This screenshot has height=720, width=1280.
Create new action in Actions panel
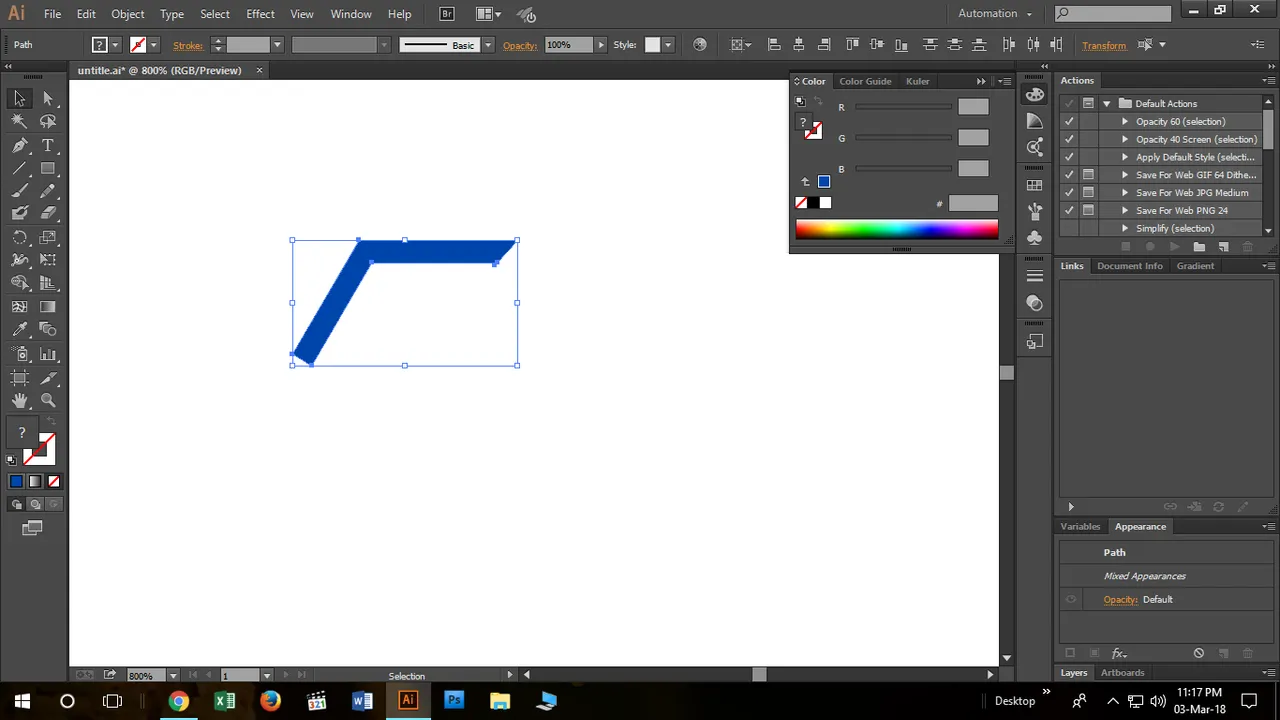click(x=1222, y=247)
